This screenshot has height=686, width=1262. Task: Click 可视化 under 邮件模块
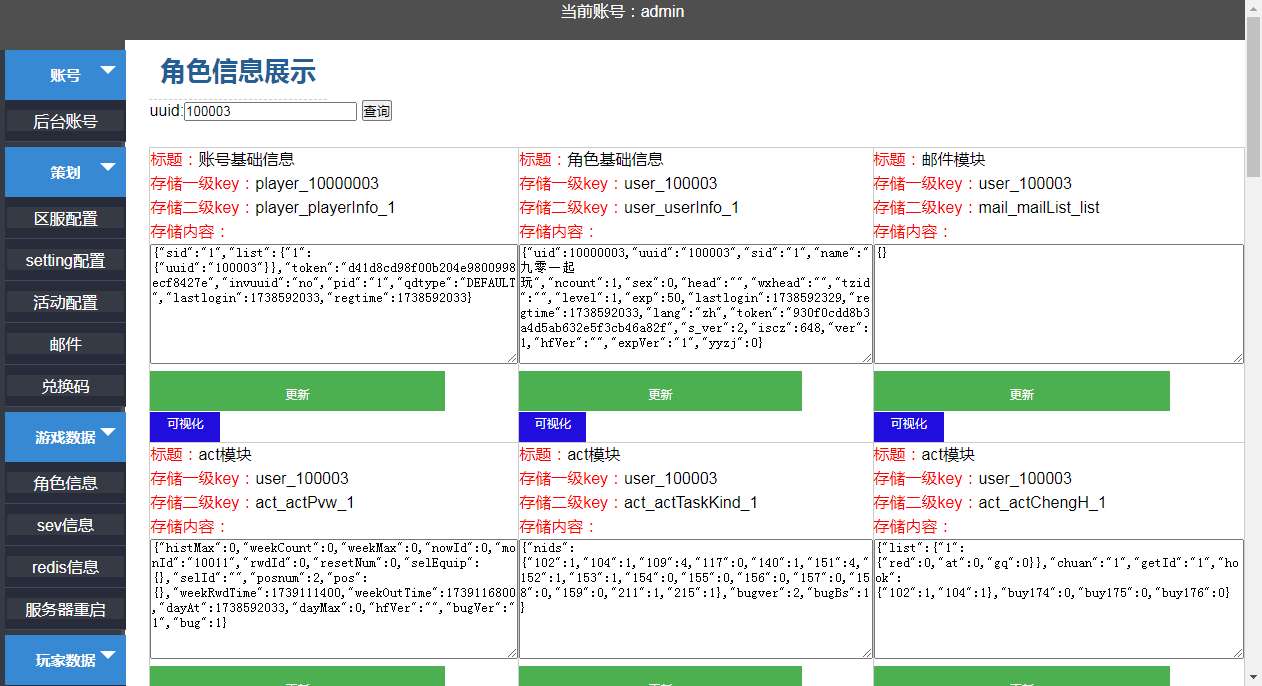click(x=908, y=426)
